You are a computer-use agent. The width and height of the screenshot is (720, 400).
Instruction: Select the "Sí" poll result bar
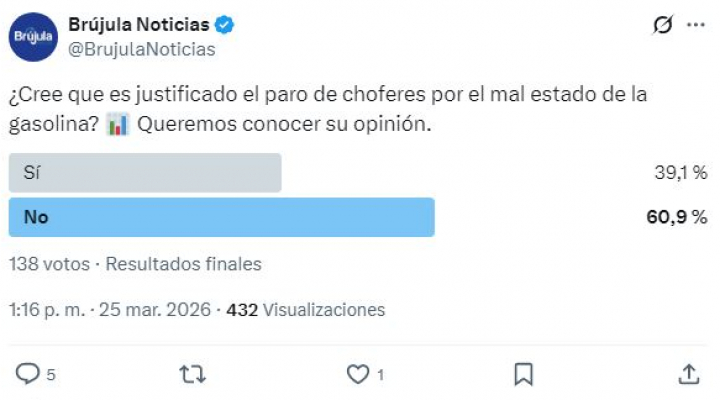point(145,172)
